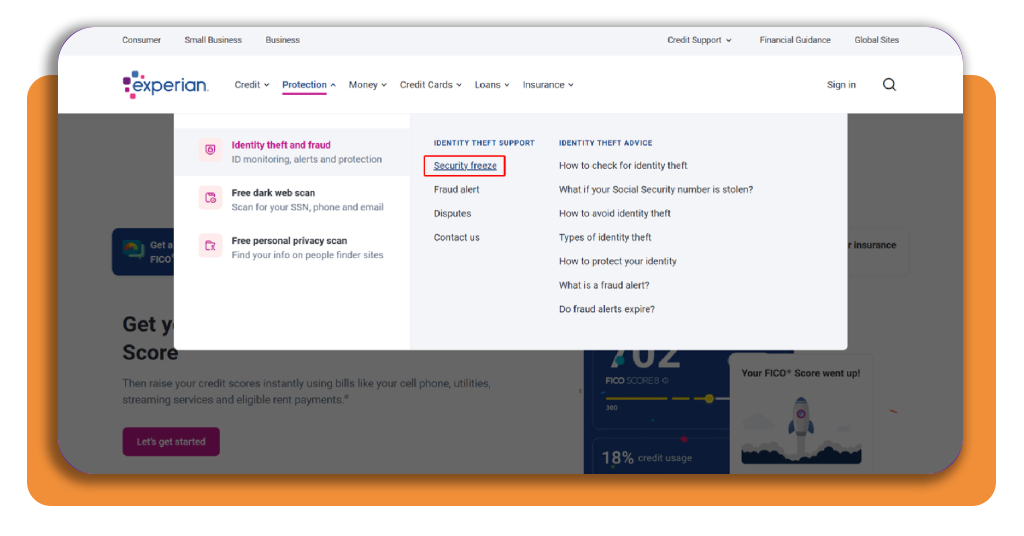Click the Free personal privacy scan icon
The width and height of the screenshot is (1024, 536).
(210, 245)
